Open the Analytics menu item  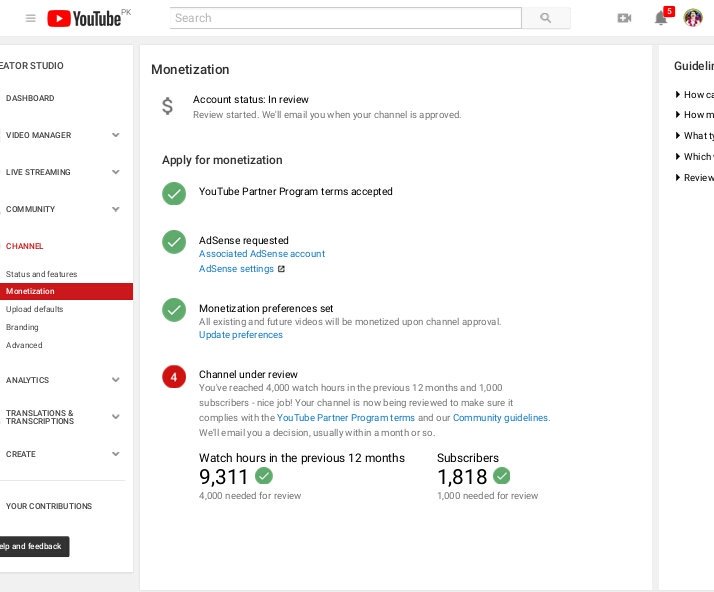tap(27, 380)
